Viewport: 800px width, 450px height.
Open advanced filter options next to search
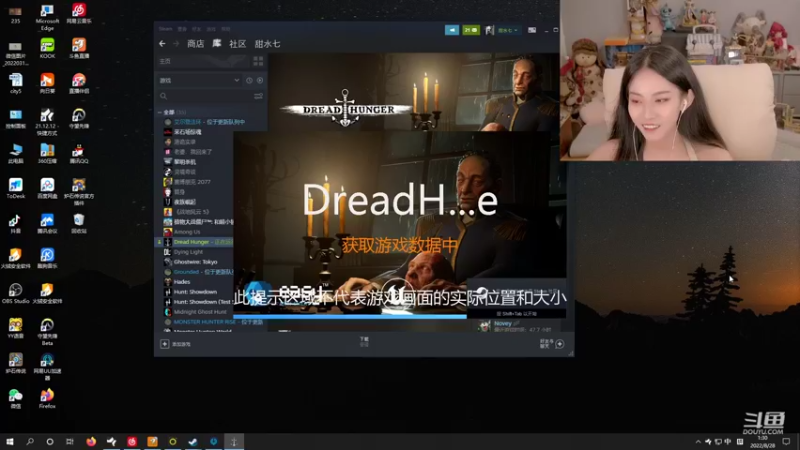tap(259, 96)
